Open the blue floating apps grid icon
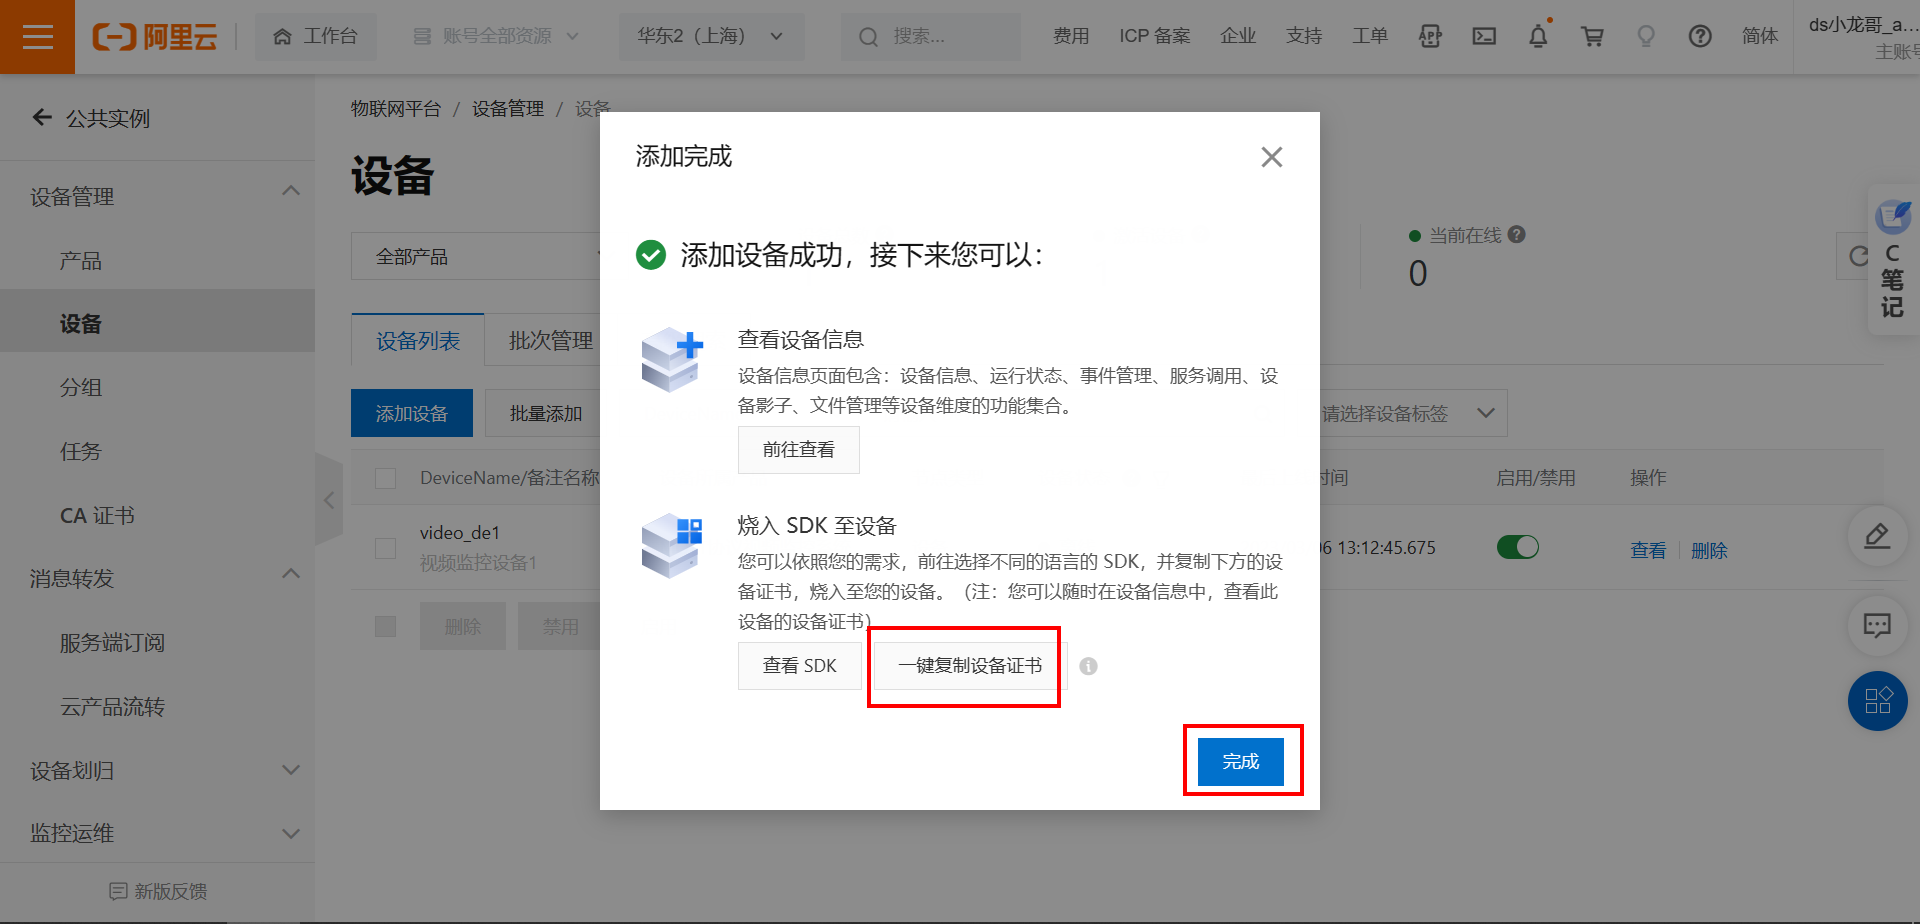 pos(1877,700)
